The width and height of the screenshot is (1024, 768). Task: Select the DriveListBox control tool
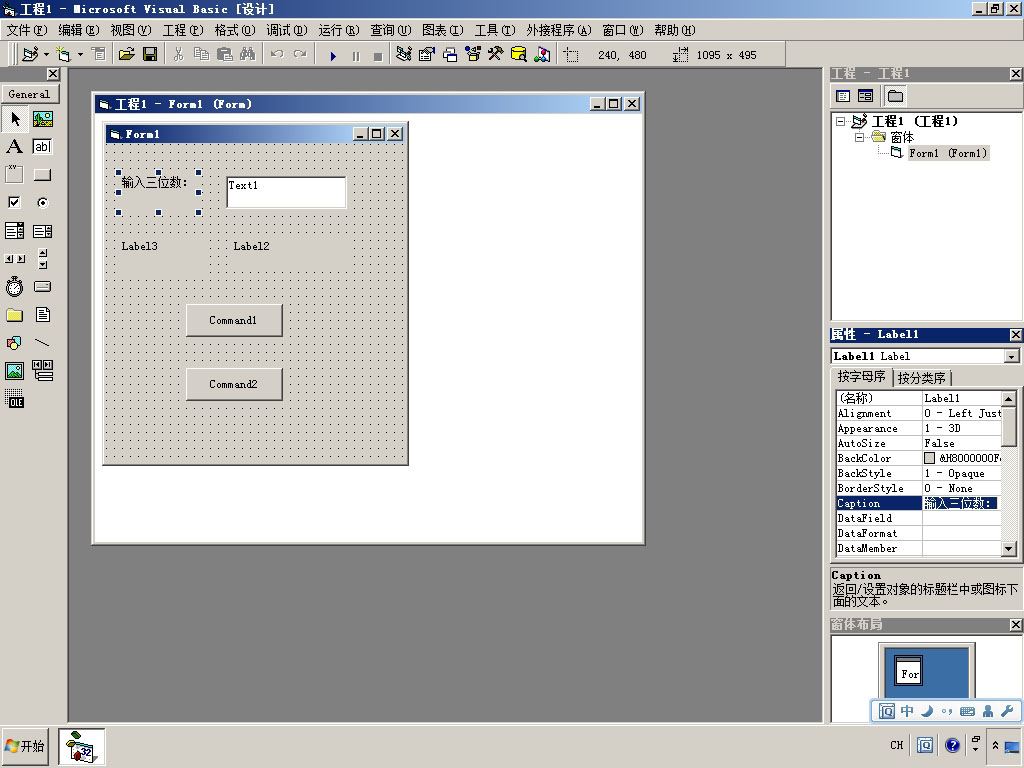(x=42, y=287)
